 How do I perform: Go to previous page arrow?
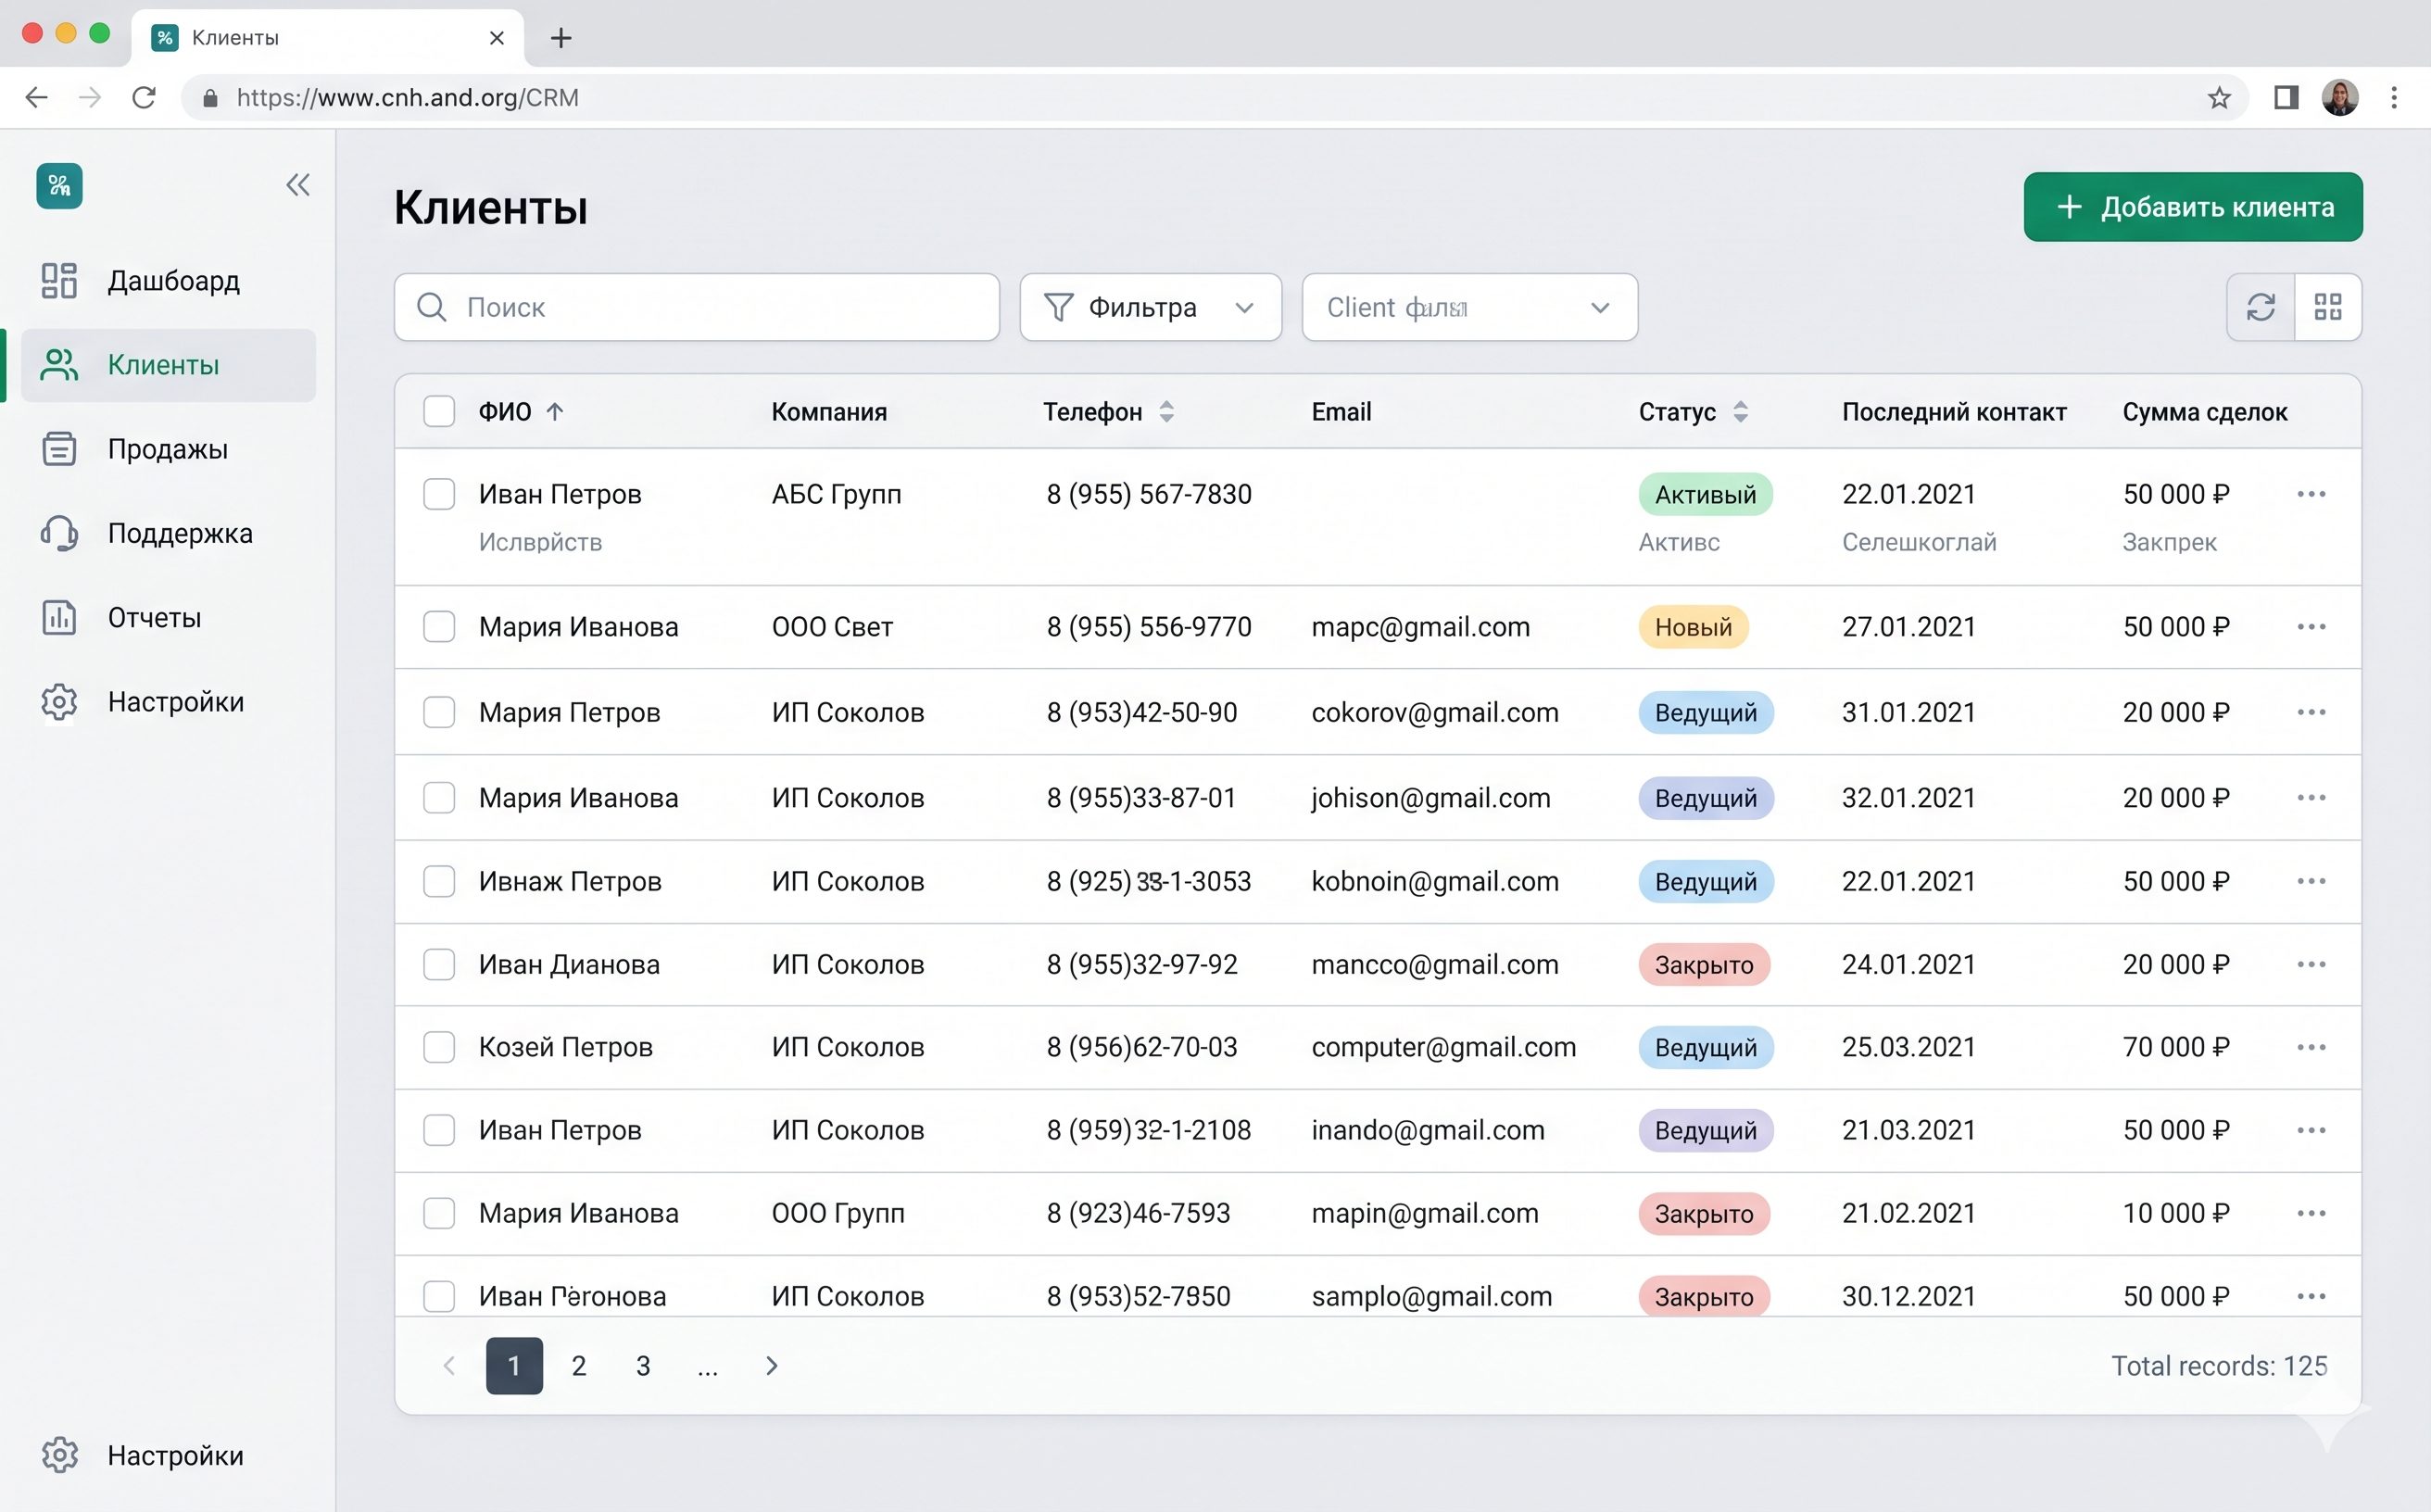pyautogui.click(x=449, y=1366)
